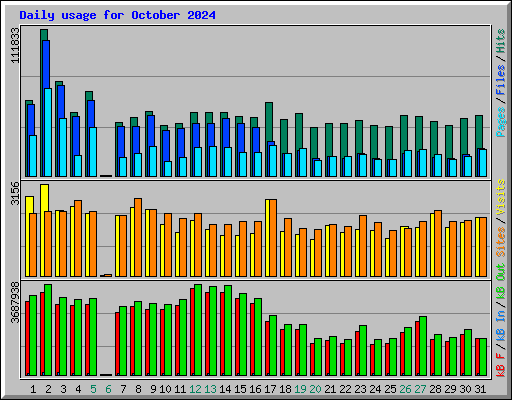Click day 28 on the x-axis
This screenshot has width=512, height=400.
click(435, 389)
